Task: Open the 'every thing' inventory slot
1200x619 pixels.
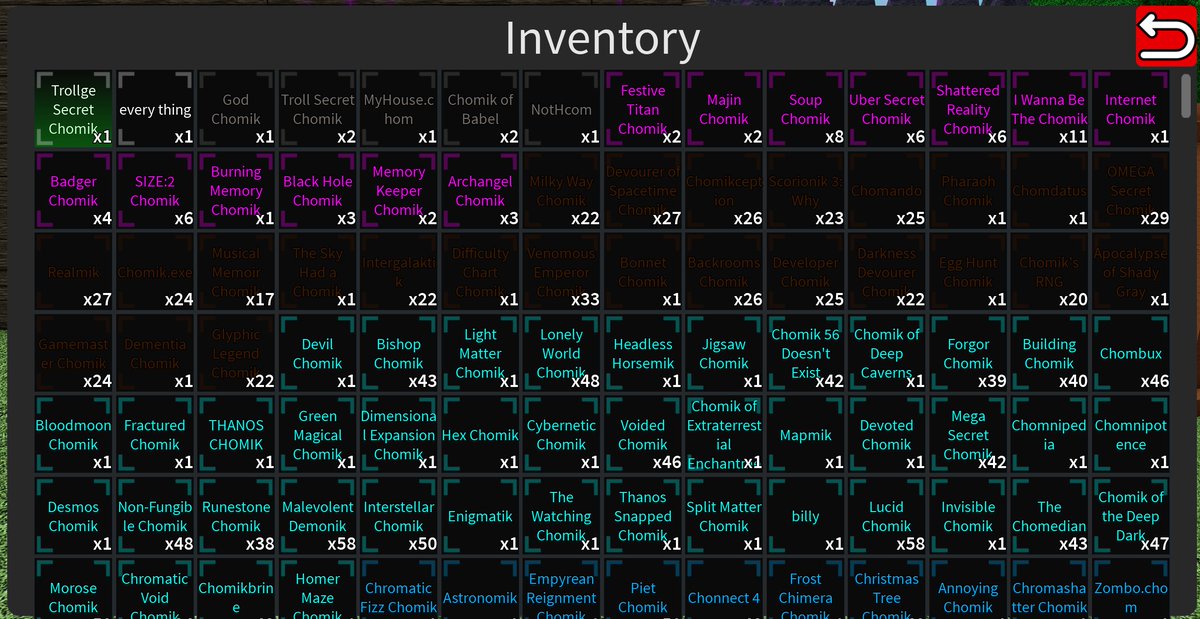Action: pos(155,109)
